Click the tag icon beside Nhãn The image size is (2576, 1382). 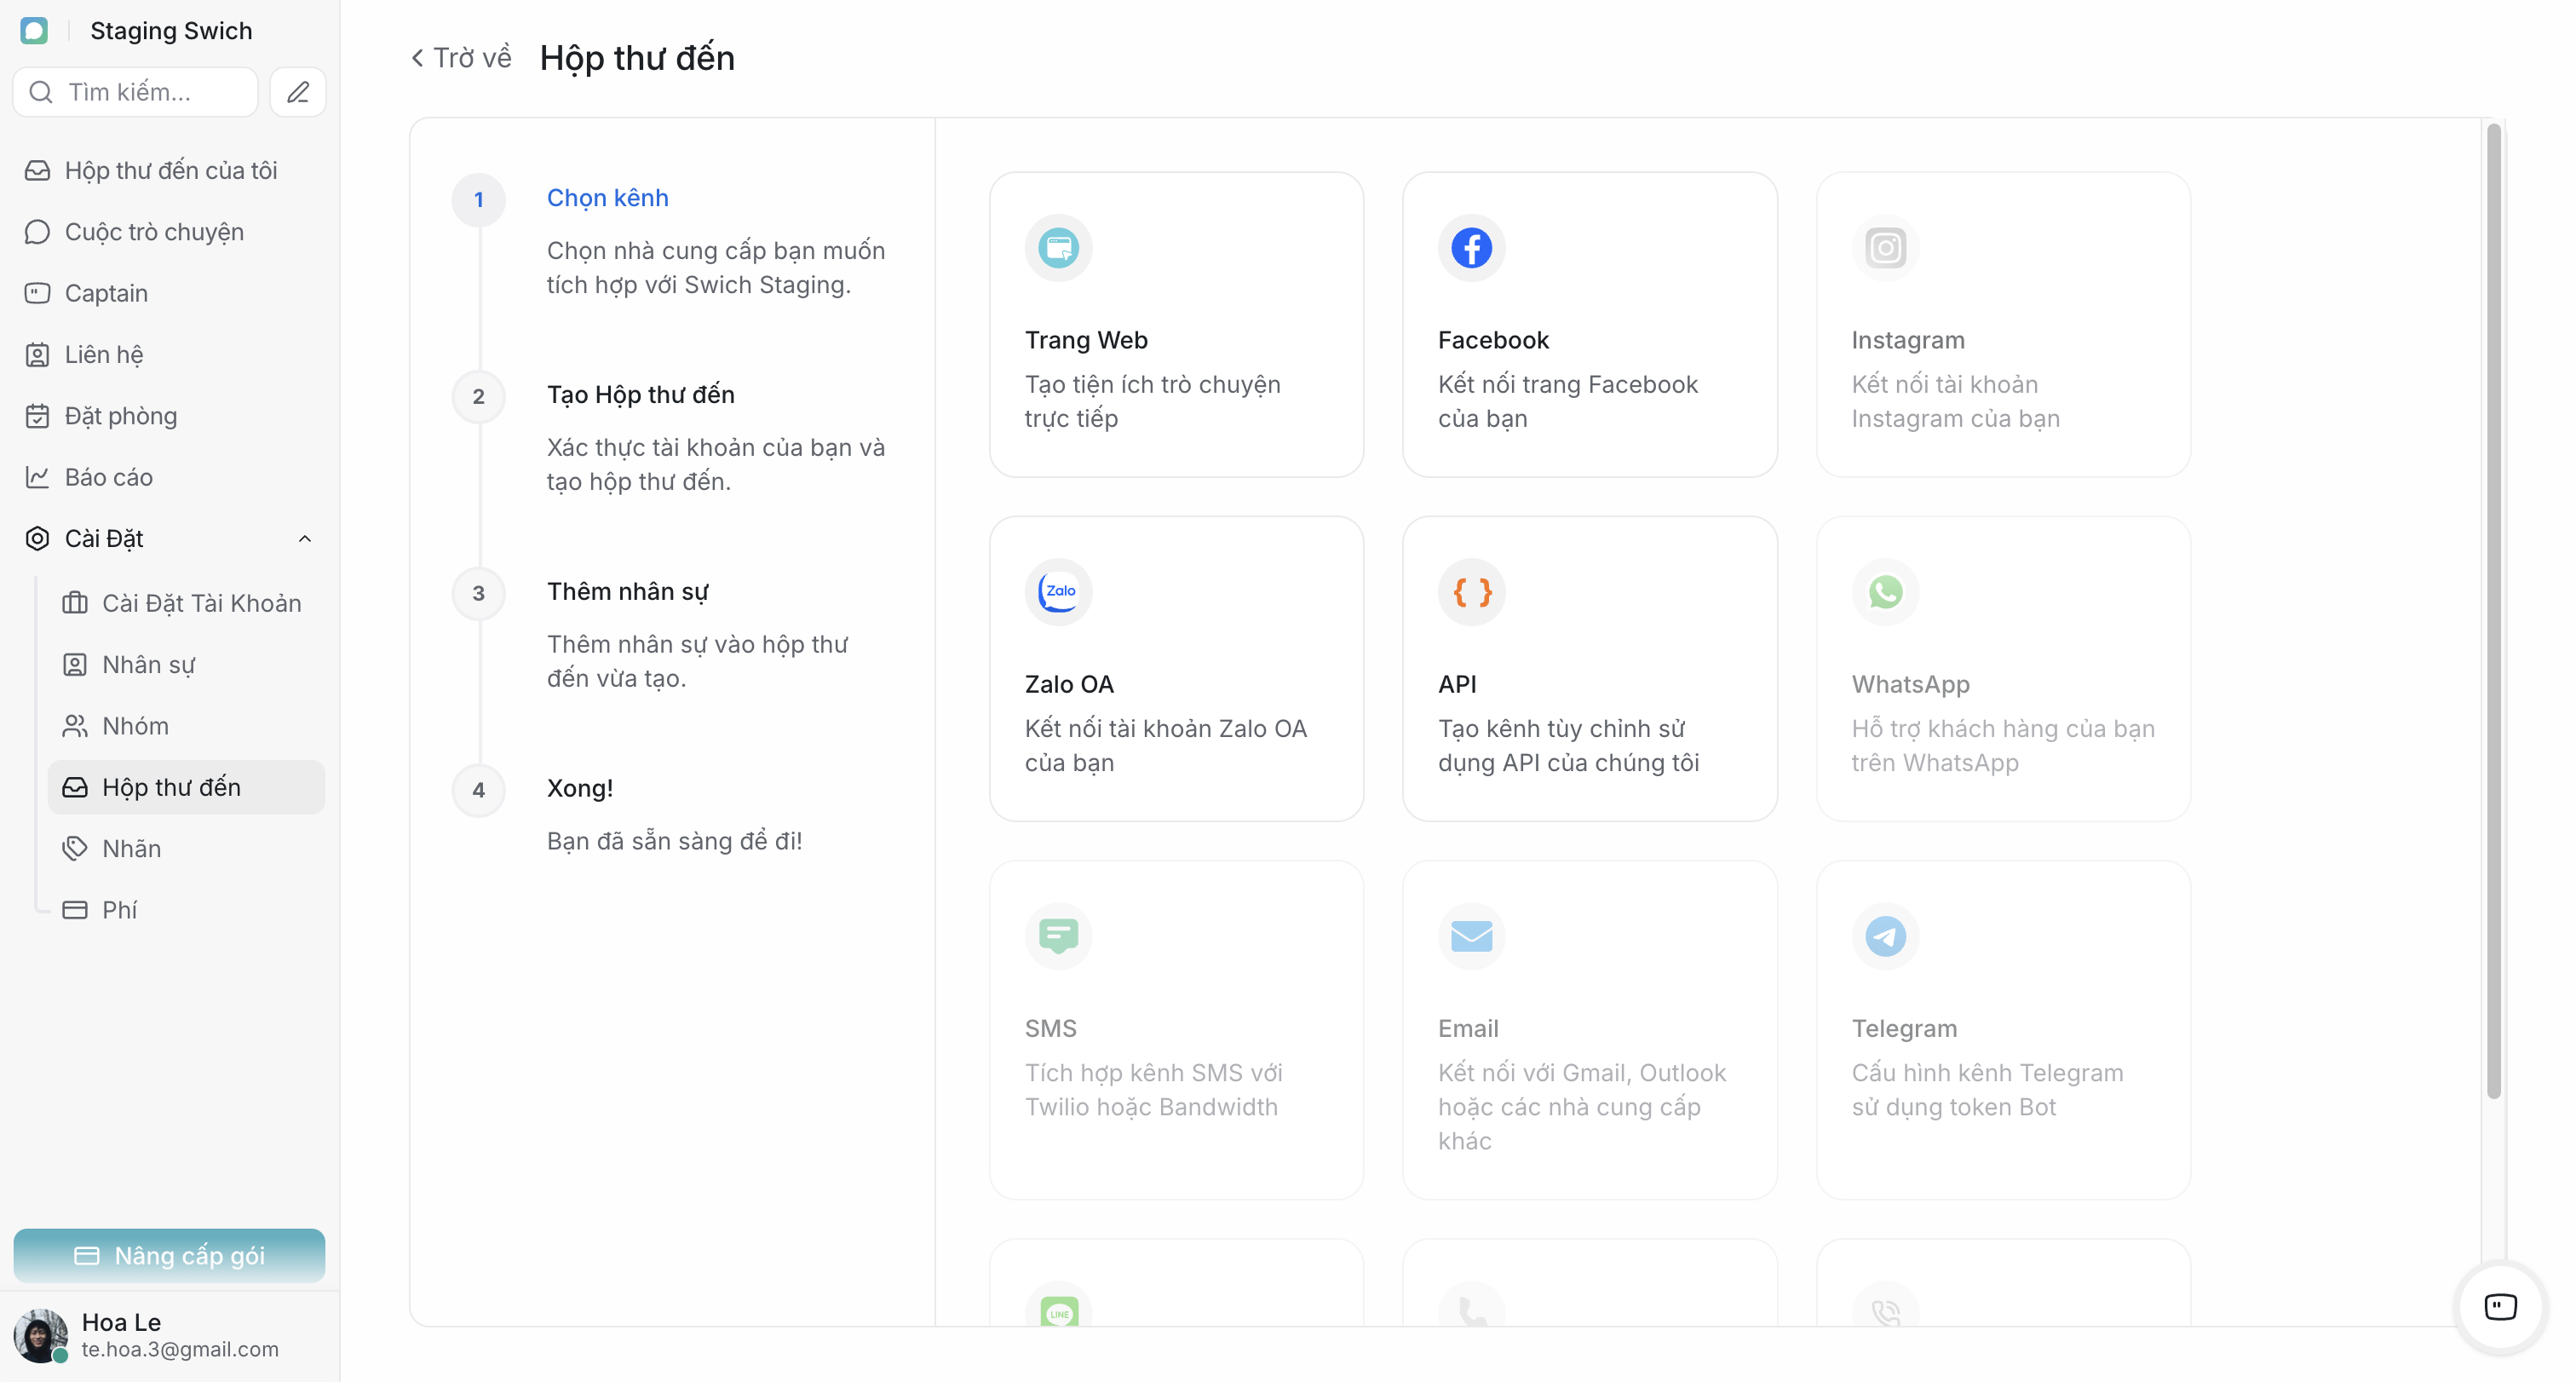point(75,849)
